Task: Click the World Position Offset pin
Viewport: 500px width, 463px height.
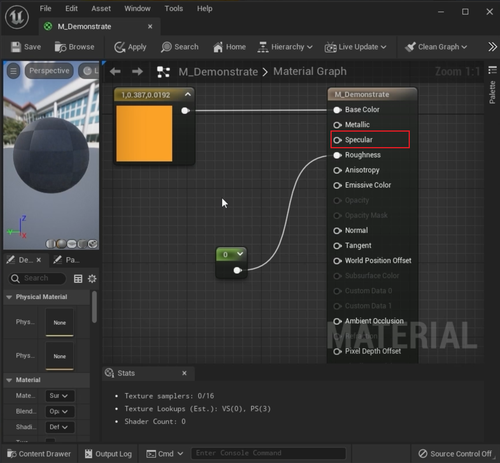Action: pyautogui.click(x=337, y=261)
